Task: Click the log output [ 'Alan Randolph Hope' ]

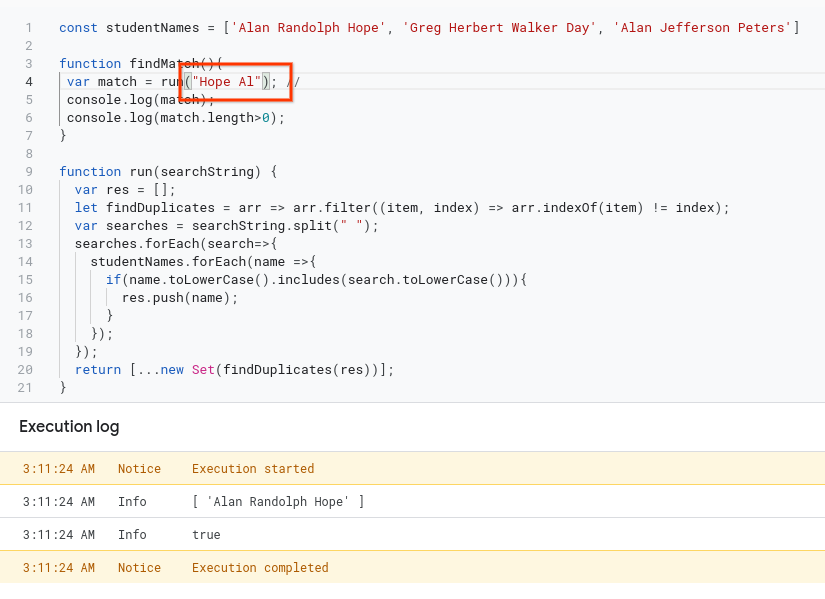Action: (278, 502)
